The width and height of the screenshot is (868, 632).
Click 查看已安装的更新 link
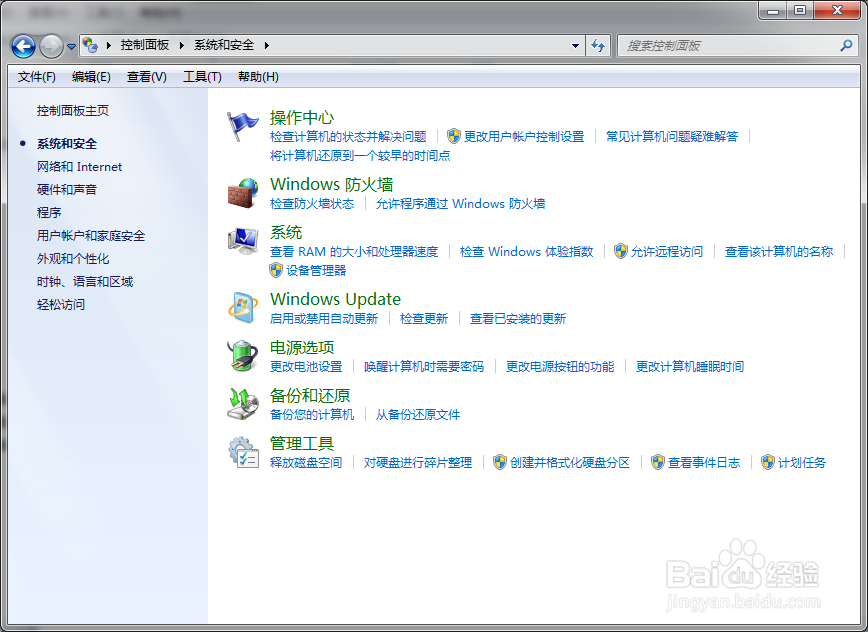518,319
